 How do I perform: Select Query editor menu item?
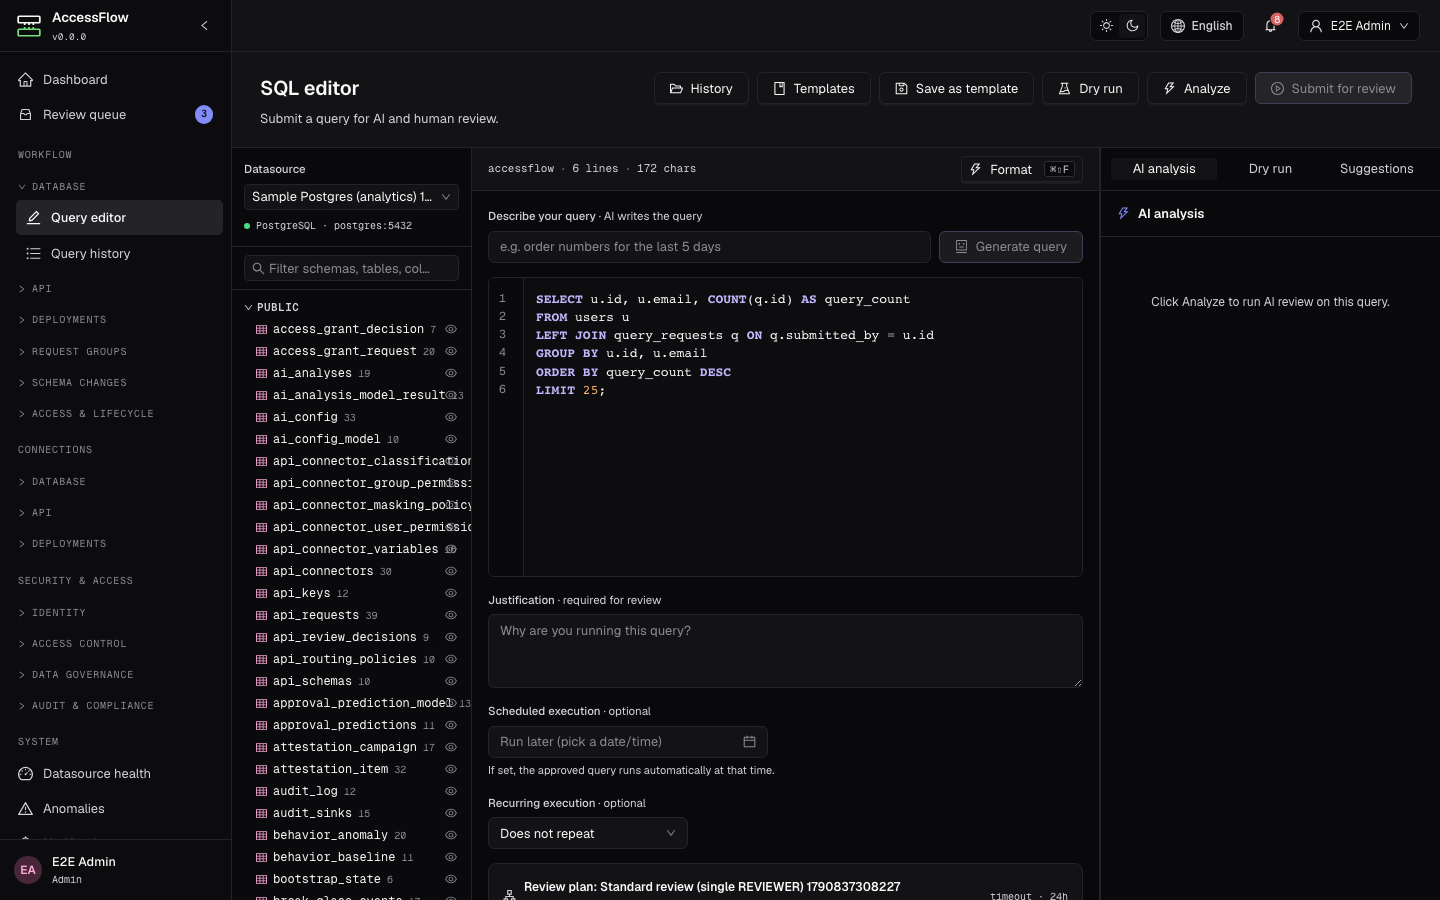(119, 218)
